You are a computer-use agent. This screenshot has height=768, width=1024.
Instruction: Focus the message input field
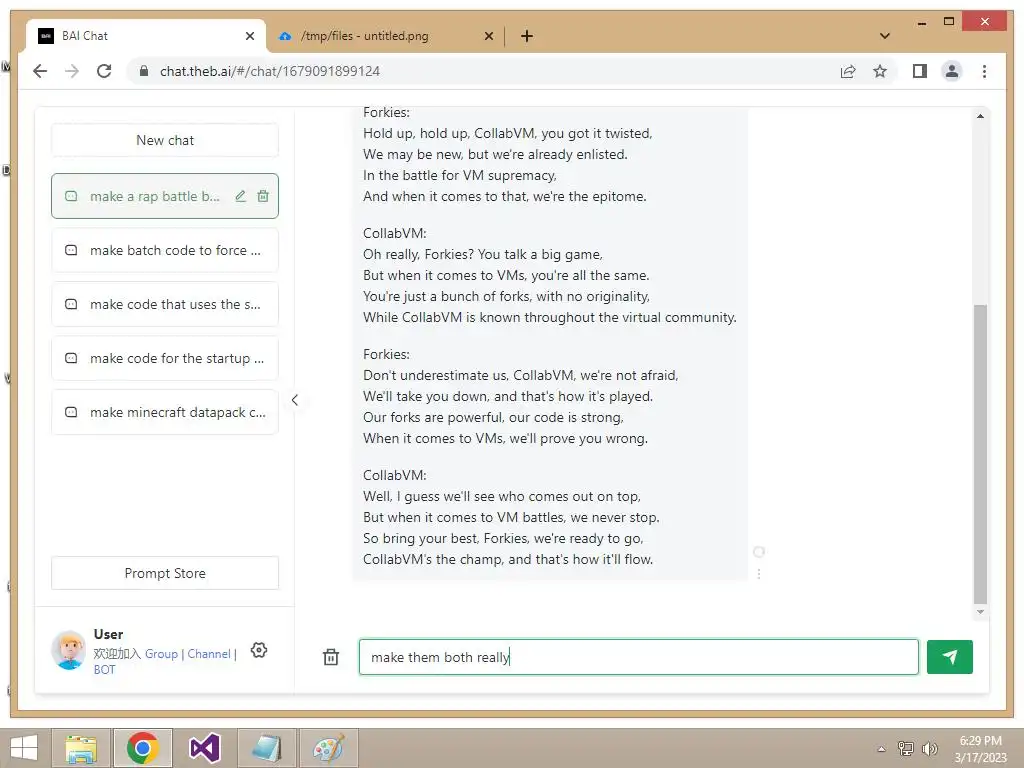(x=638, y=657)
